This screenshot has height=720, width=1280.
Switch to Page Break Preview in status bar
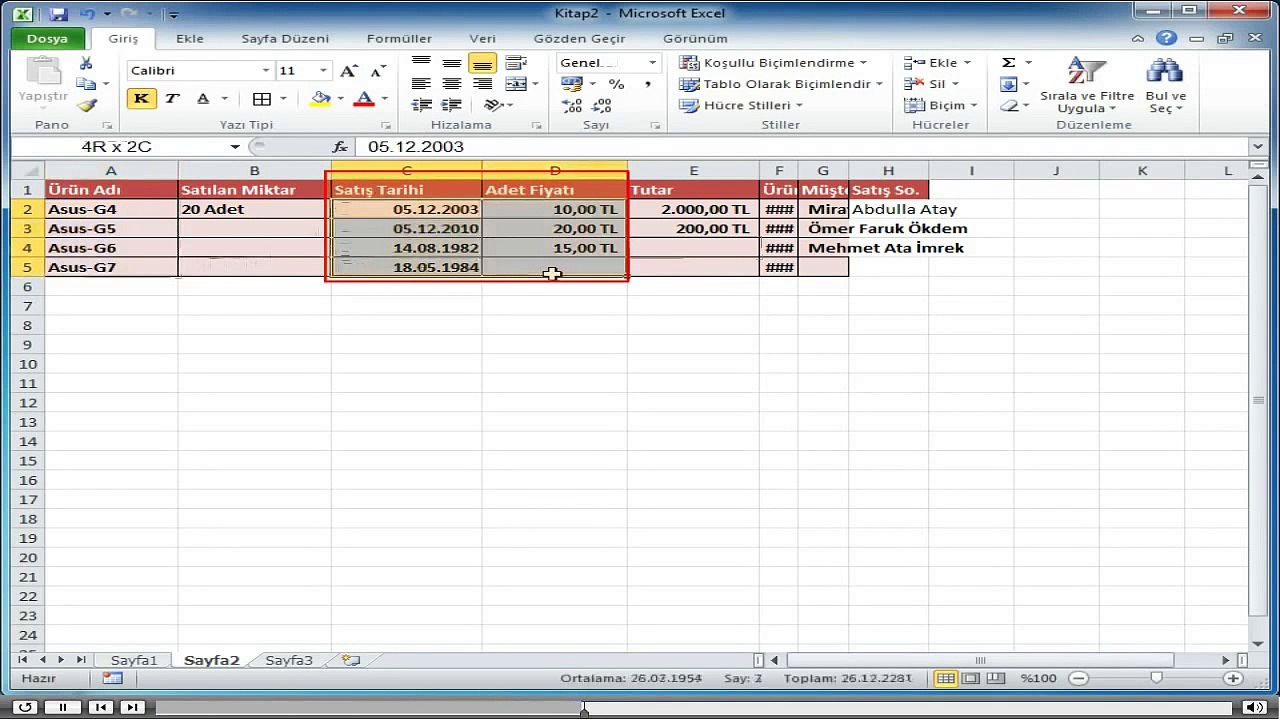996,678
